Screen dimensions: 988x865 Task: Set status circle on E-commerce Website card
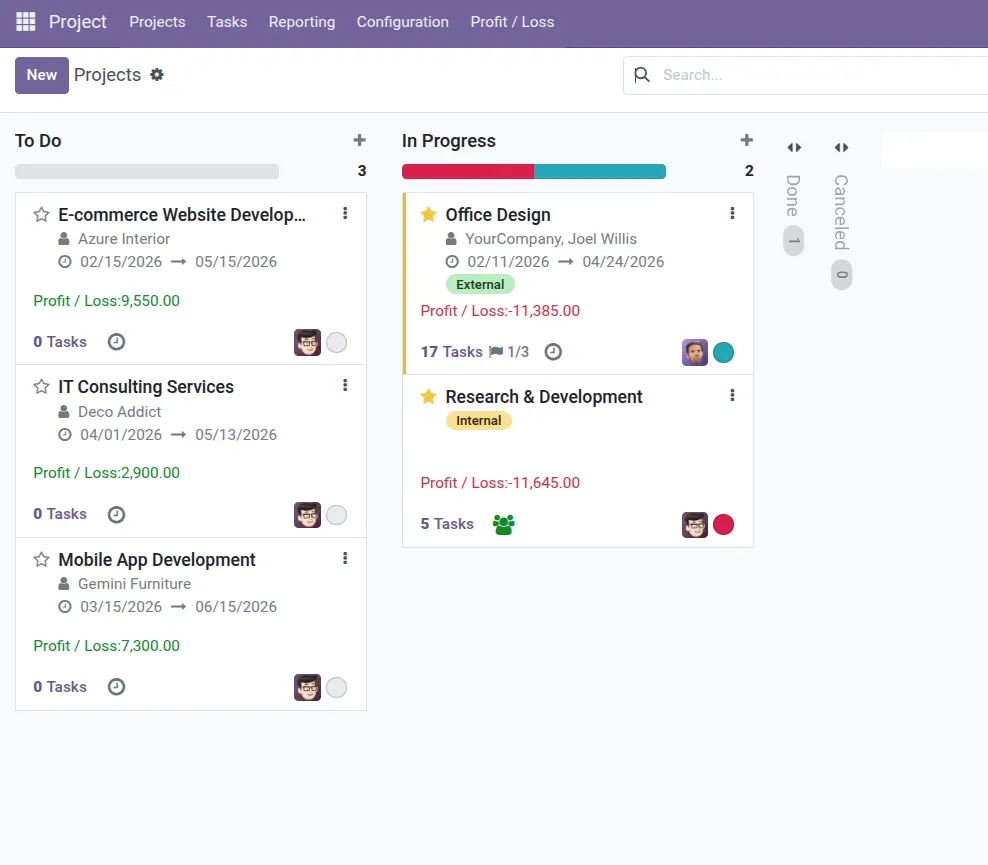[336, 342]
